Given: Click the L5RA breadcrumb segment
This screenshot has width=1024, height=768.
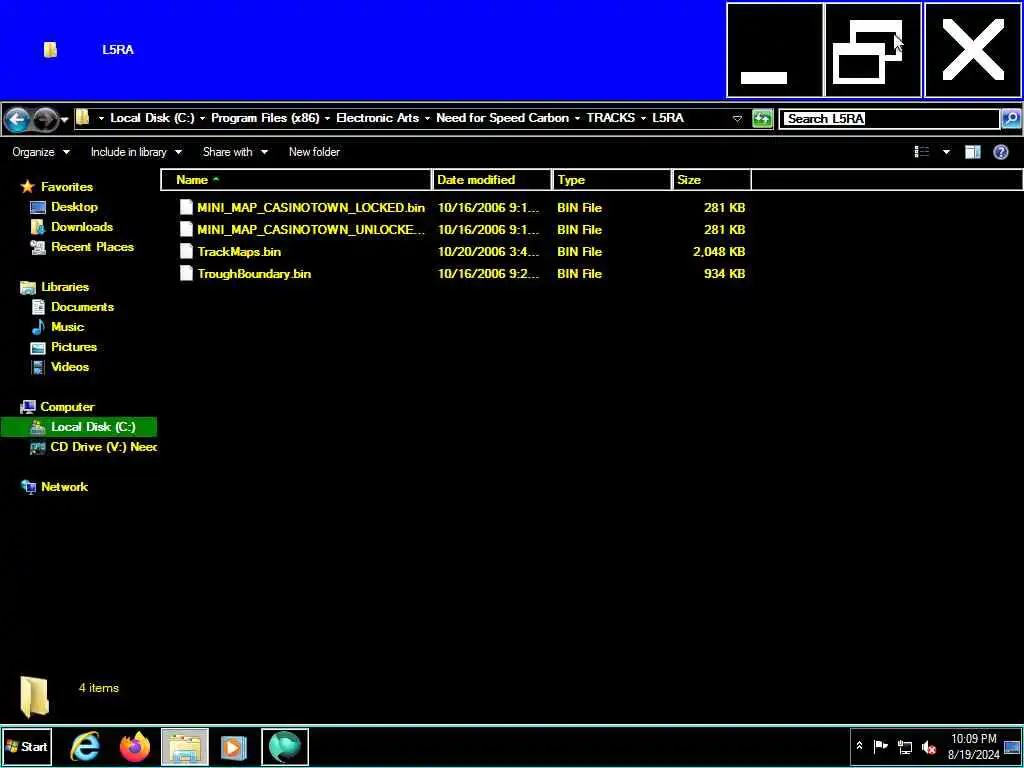Looking at the screenshot, I should [x=667, y=118].
